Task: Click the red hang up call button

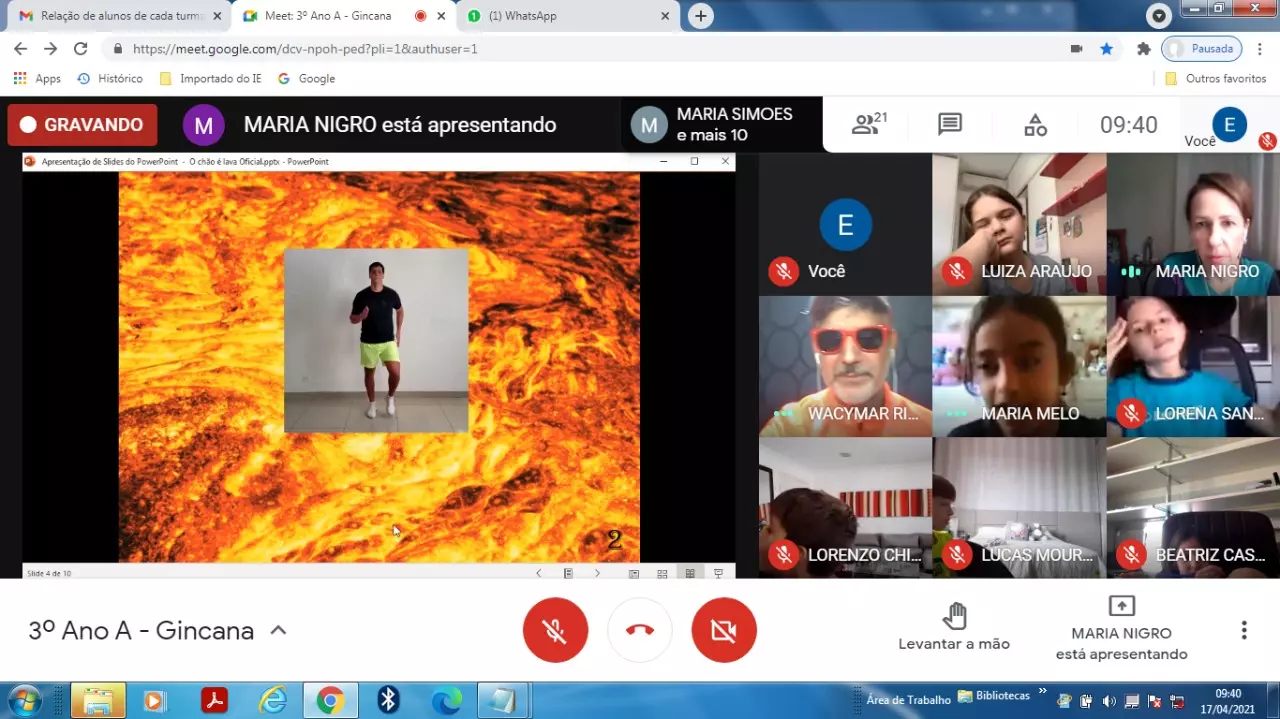Action: tap(640, 630)
